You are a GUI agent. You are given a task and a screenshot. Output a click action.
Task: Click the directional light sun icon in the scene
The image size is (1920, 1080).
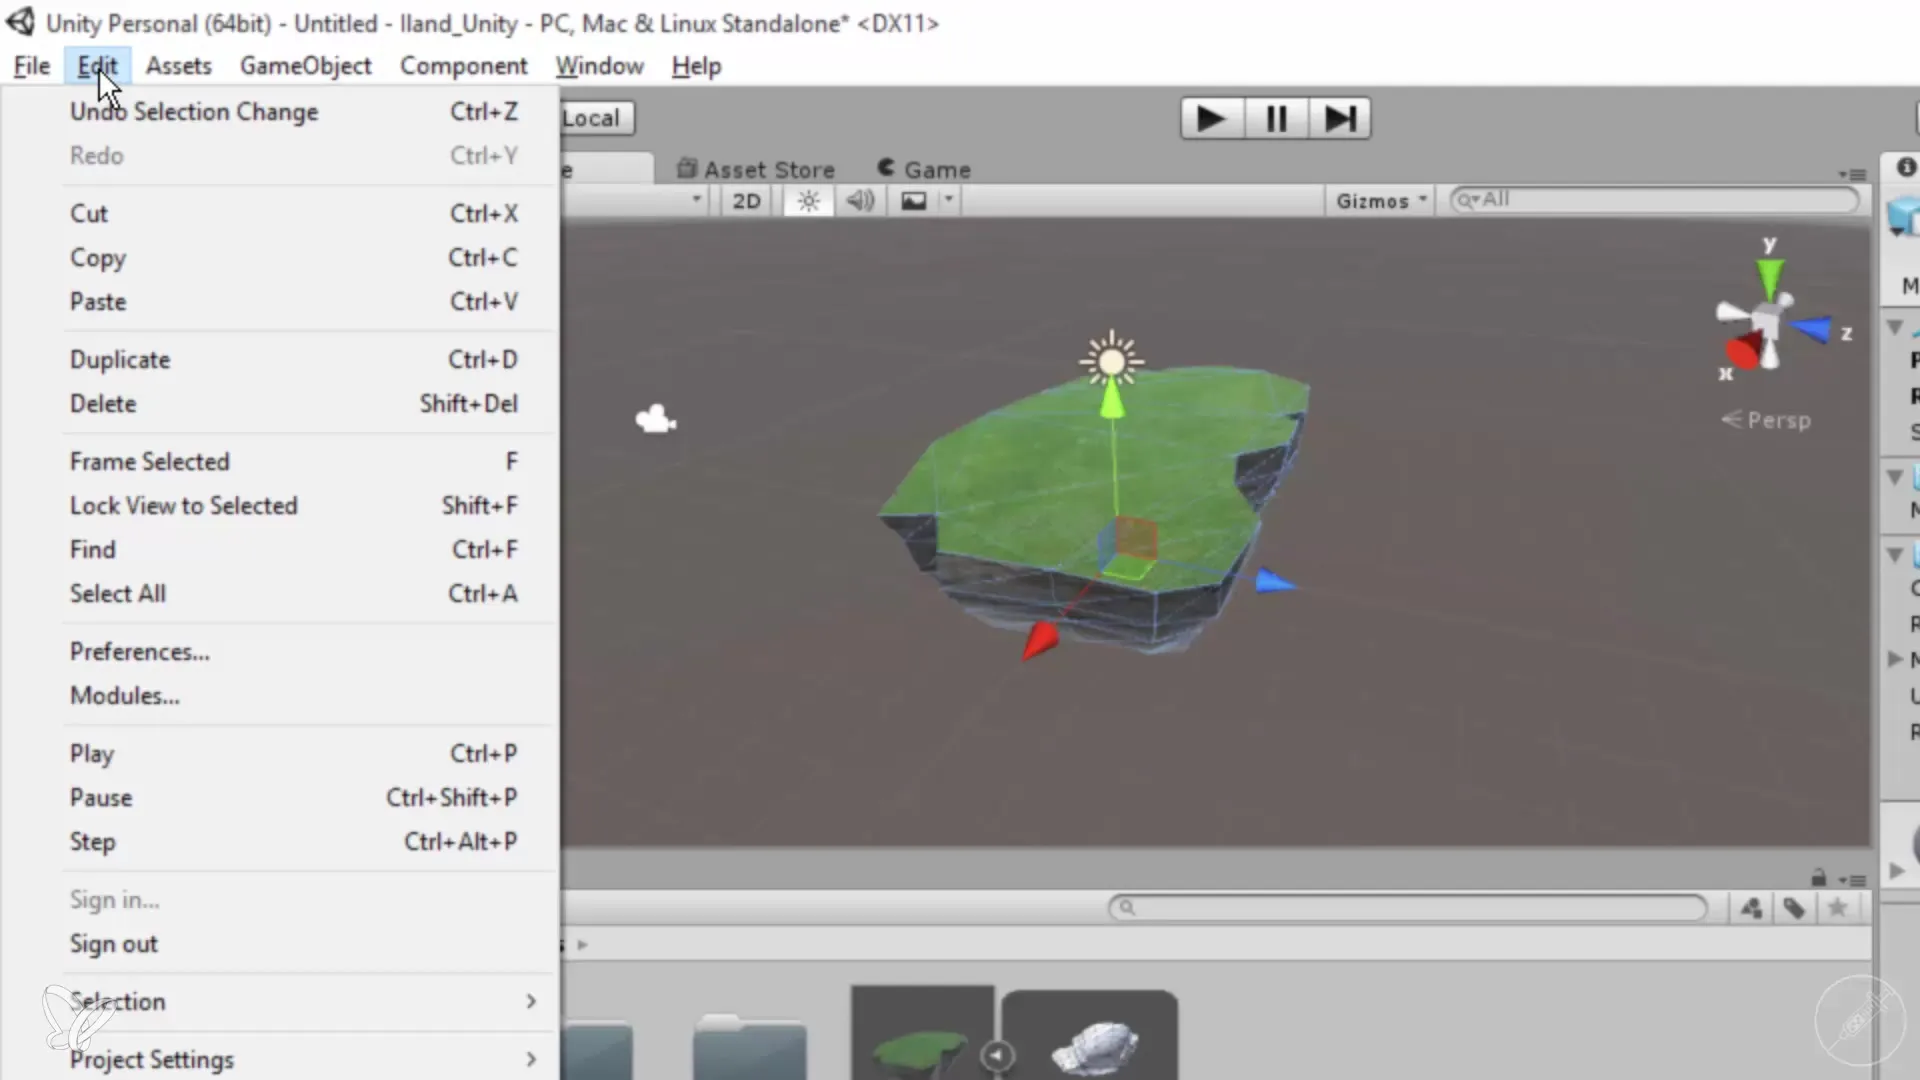tap(1111, 360)
